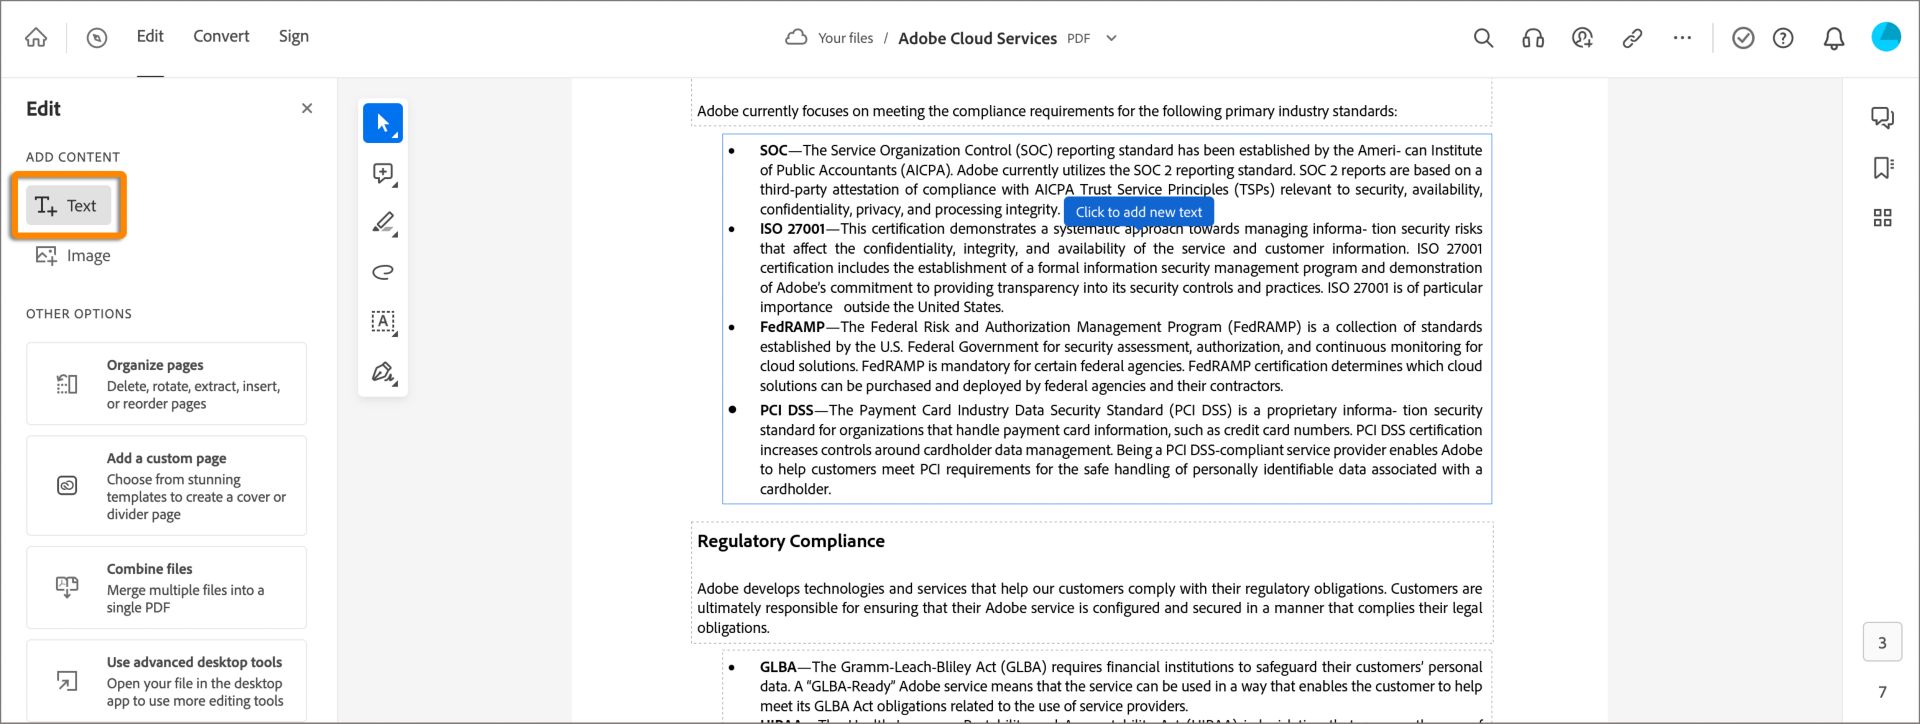Close the Edit panel

coord(307,108)
